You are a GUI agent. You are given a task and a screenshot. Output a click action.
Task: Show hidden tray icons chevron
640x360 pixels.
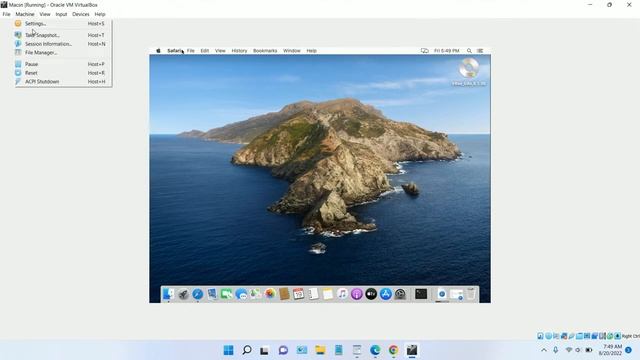pyautogui.click(x=544, y=350)
